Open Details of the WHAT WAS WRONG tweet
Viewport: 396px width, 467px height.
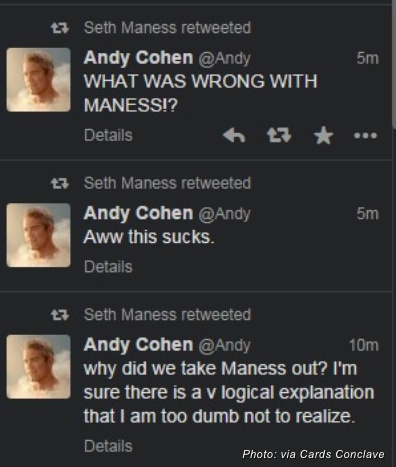(x=108, y=135)
